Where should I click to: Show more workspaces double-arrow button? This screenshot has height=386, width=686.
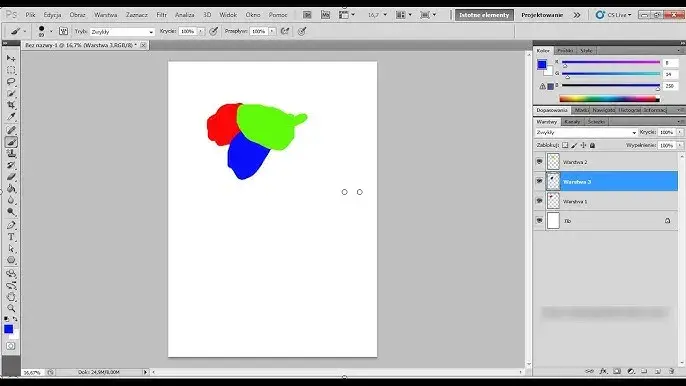tap(577, 15)
